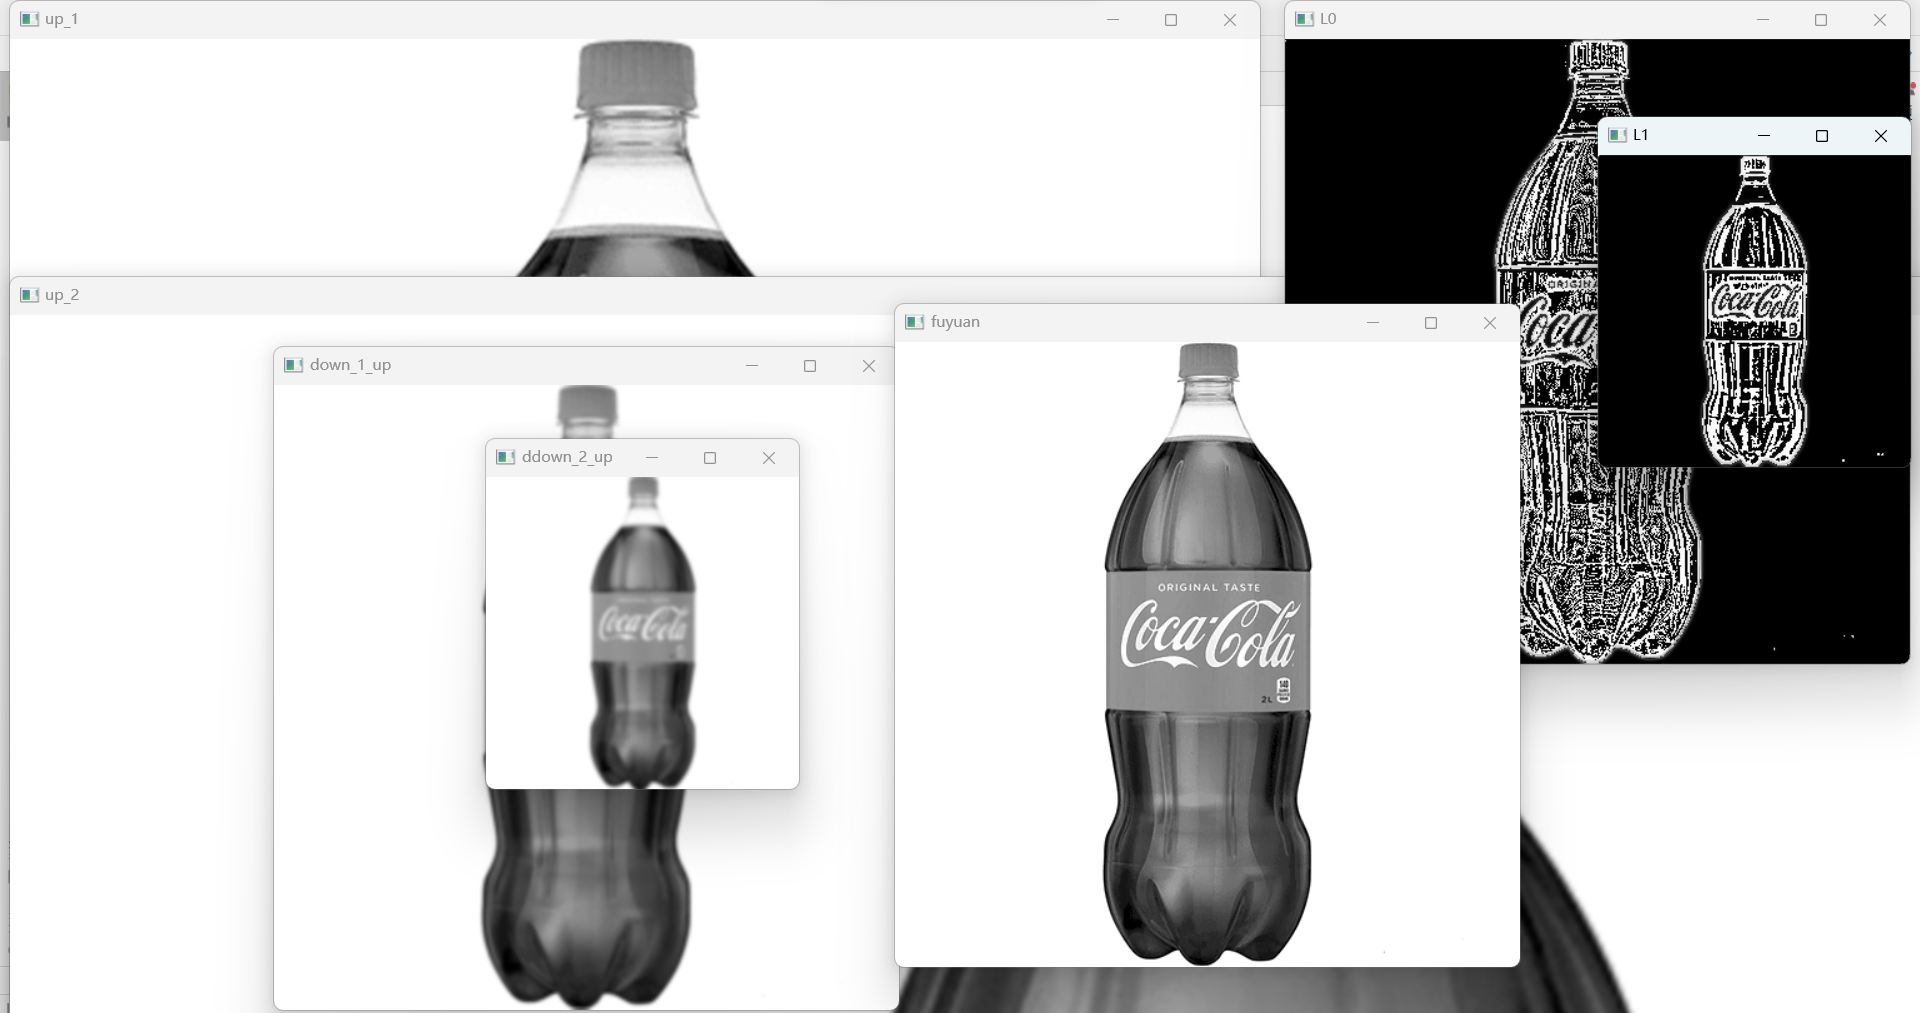This screenshot has height=1013, width=1920.
Task: Maximize the fuyuan window
Action: click(1431, 323)
